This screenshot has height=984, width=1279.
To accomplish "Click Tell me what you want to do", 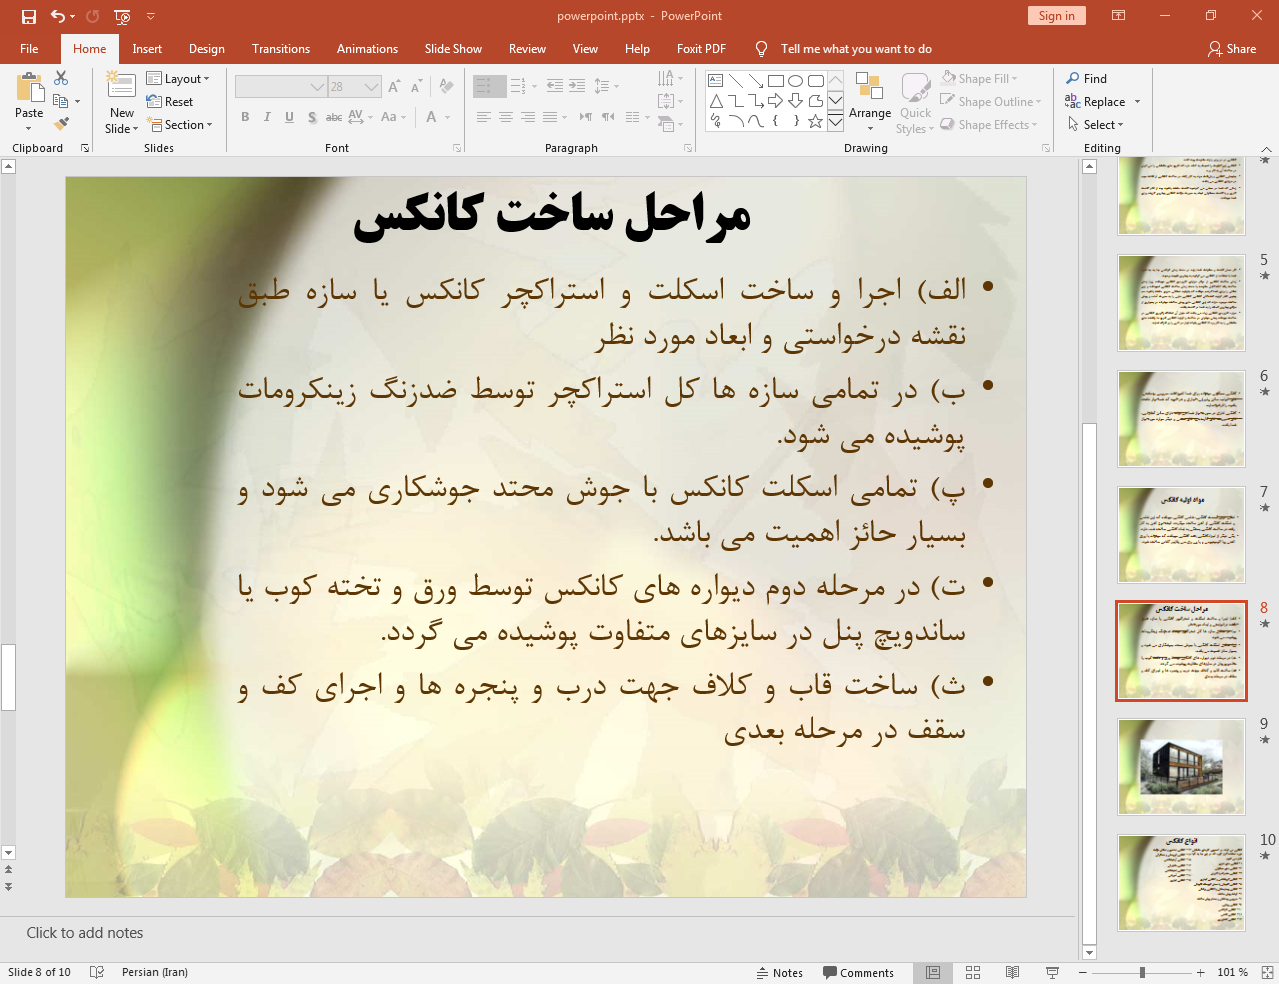I will coord(855,48).
